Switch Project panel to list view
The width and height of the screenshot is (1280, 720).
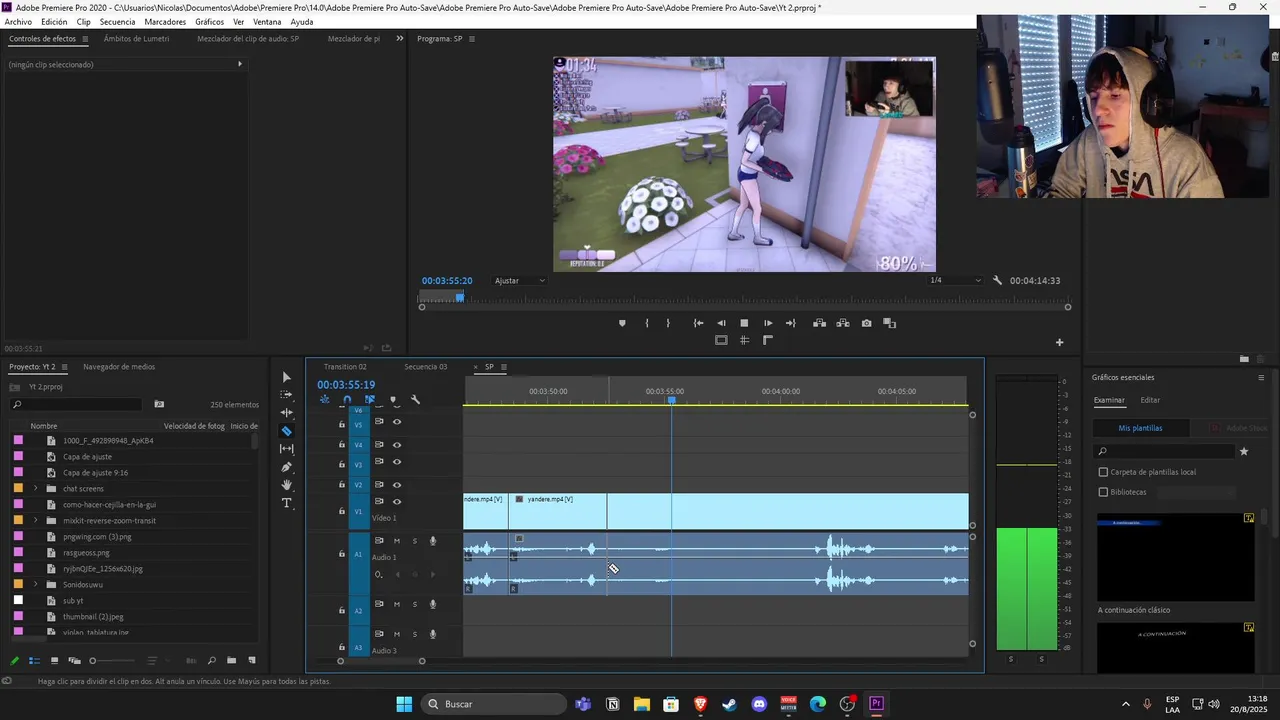34,660
